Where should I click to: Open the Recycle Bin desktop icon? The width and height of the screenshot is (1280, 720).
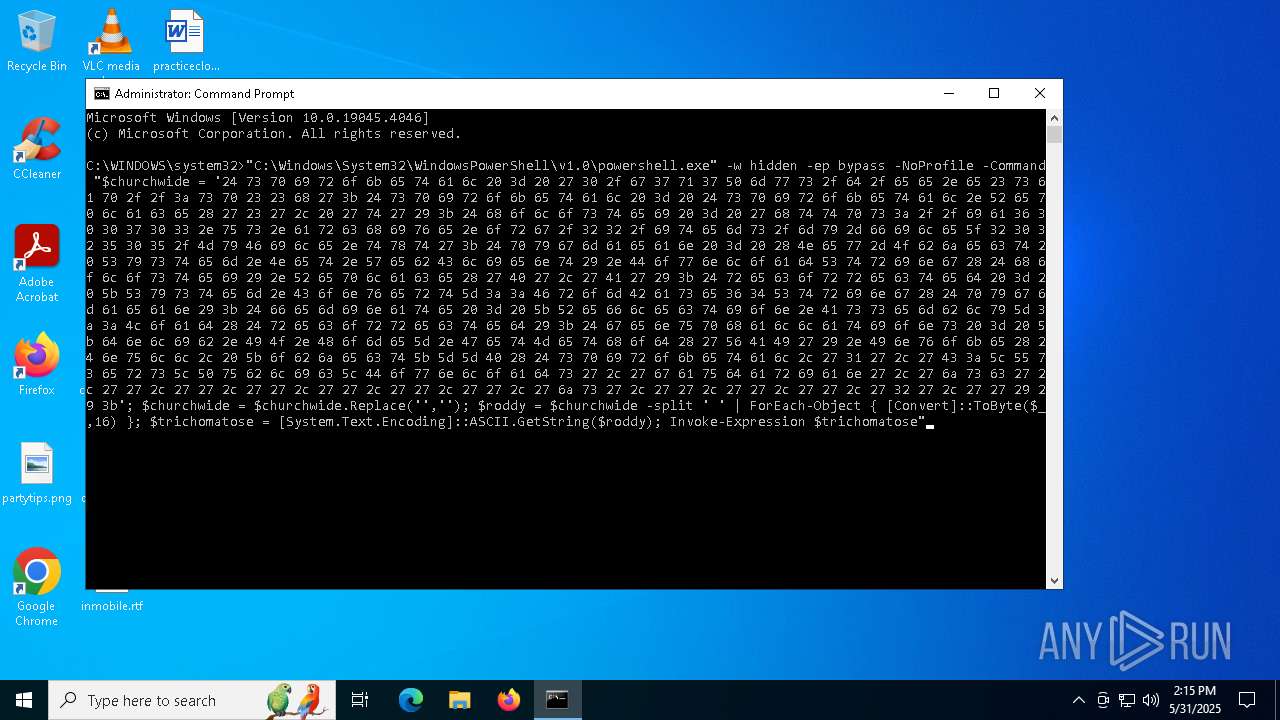coord(37,41)
